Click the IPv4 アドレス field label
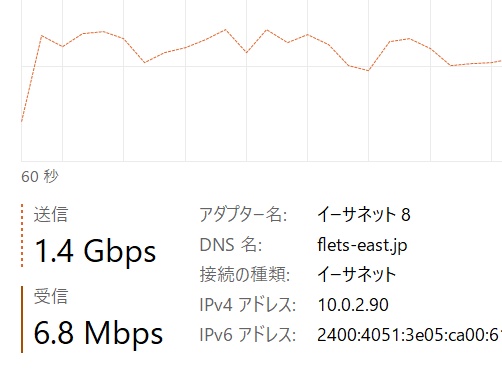 pos(247,305)
